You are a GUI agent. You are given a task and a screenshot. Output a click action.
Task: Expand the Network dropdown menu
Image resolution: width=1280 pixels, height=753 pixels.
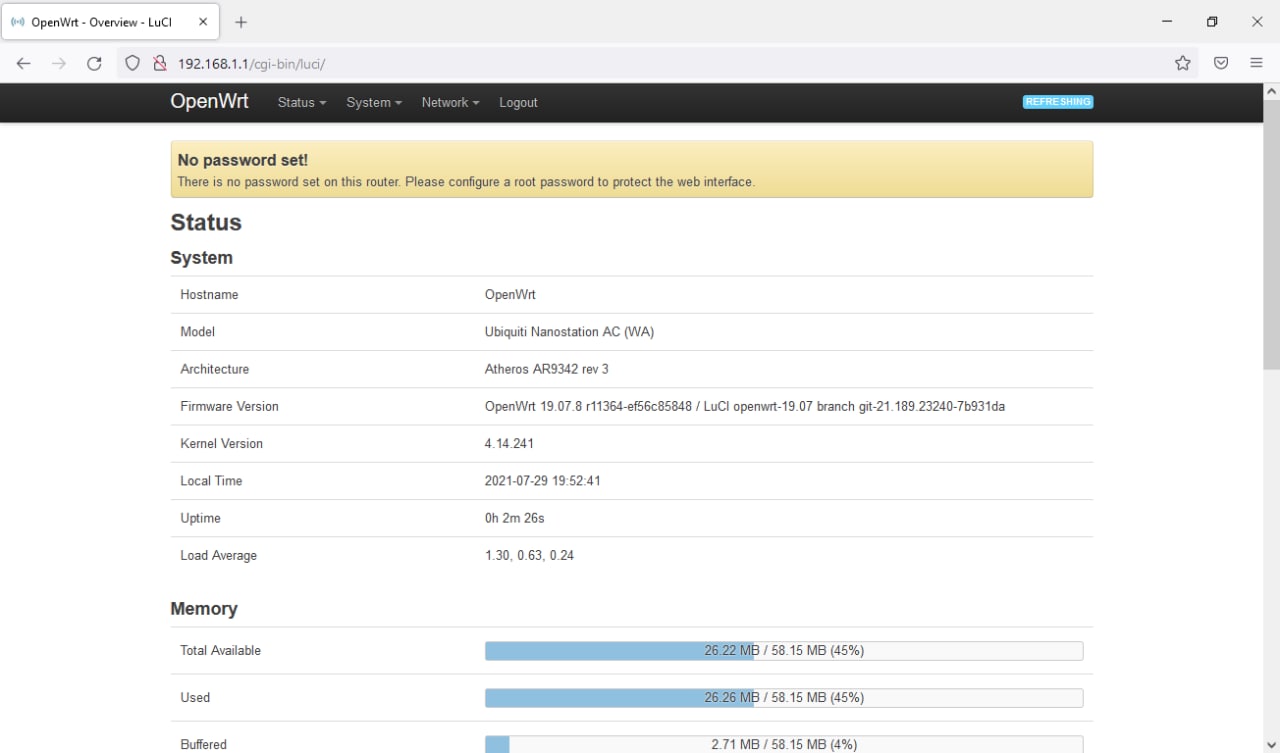pos(450,102)
